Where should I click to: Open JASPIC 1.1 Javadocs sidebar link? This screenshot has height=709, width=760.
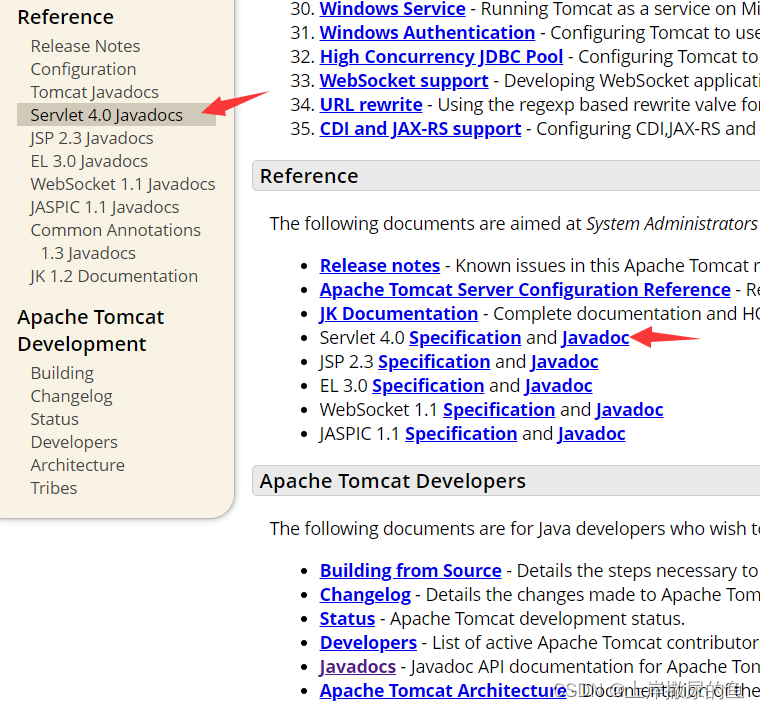pyautogui.click(x=105, y=207)
